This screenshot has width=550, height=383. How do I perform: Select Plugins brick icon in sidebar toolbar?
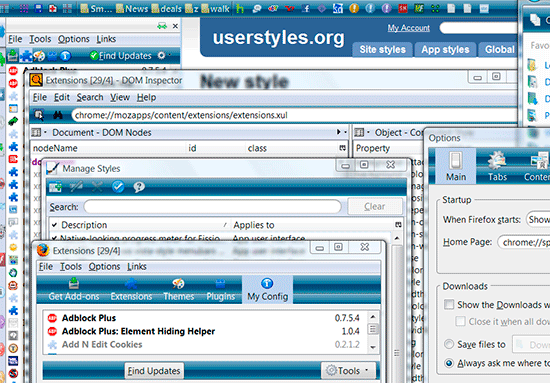point(52,55)
